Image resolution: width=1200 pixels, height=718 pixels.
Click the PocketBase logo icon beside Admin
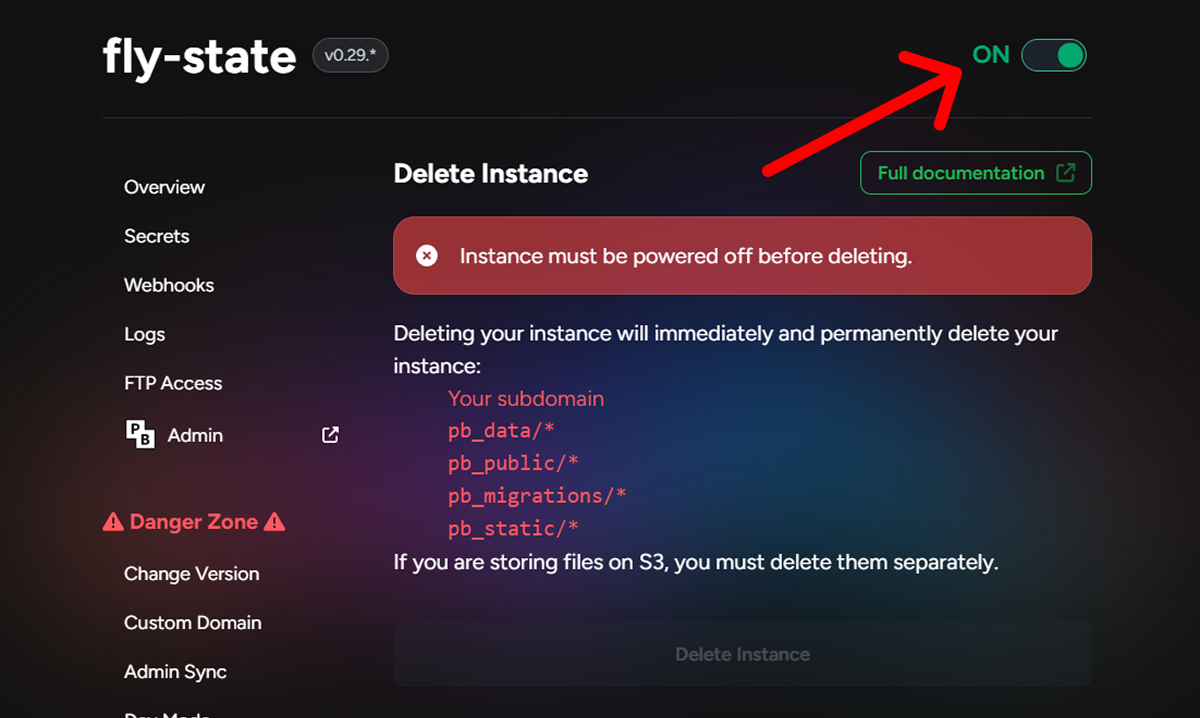[140, 435]
